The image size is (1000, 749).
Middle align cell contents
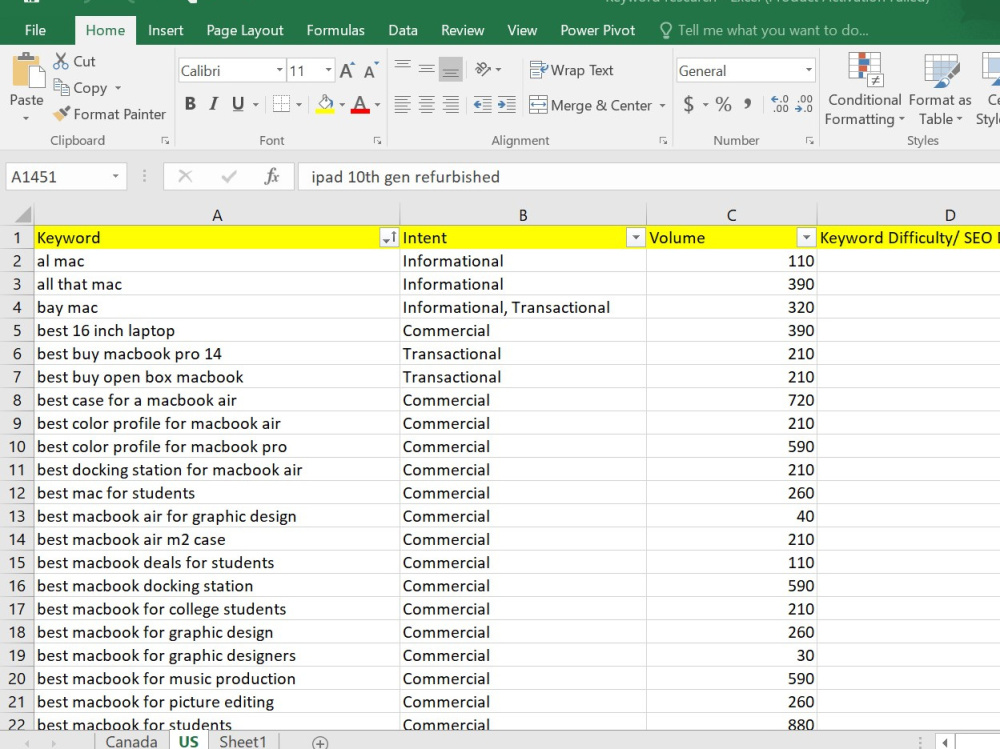[x=427, y=68]
